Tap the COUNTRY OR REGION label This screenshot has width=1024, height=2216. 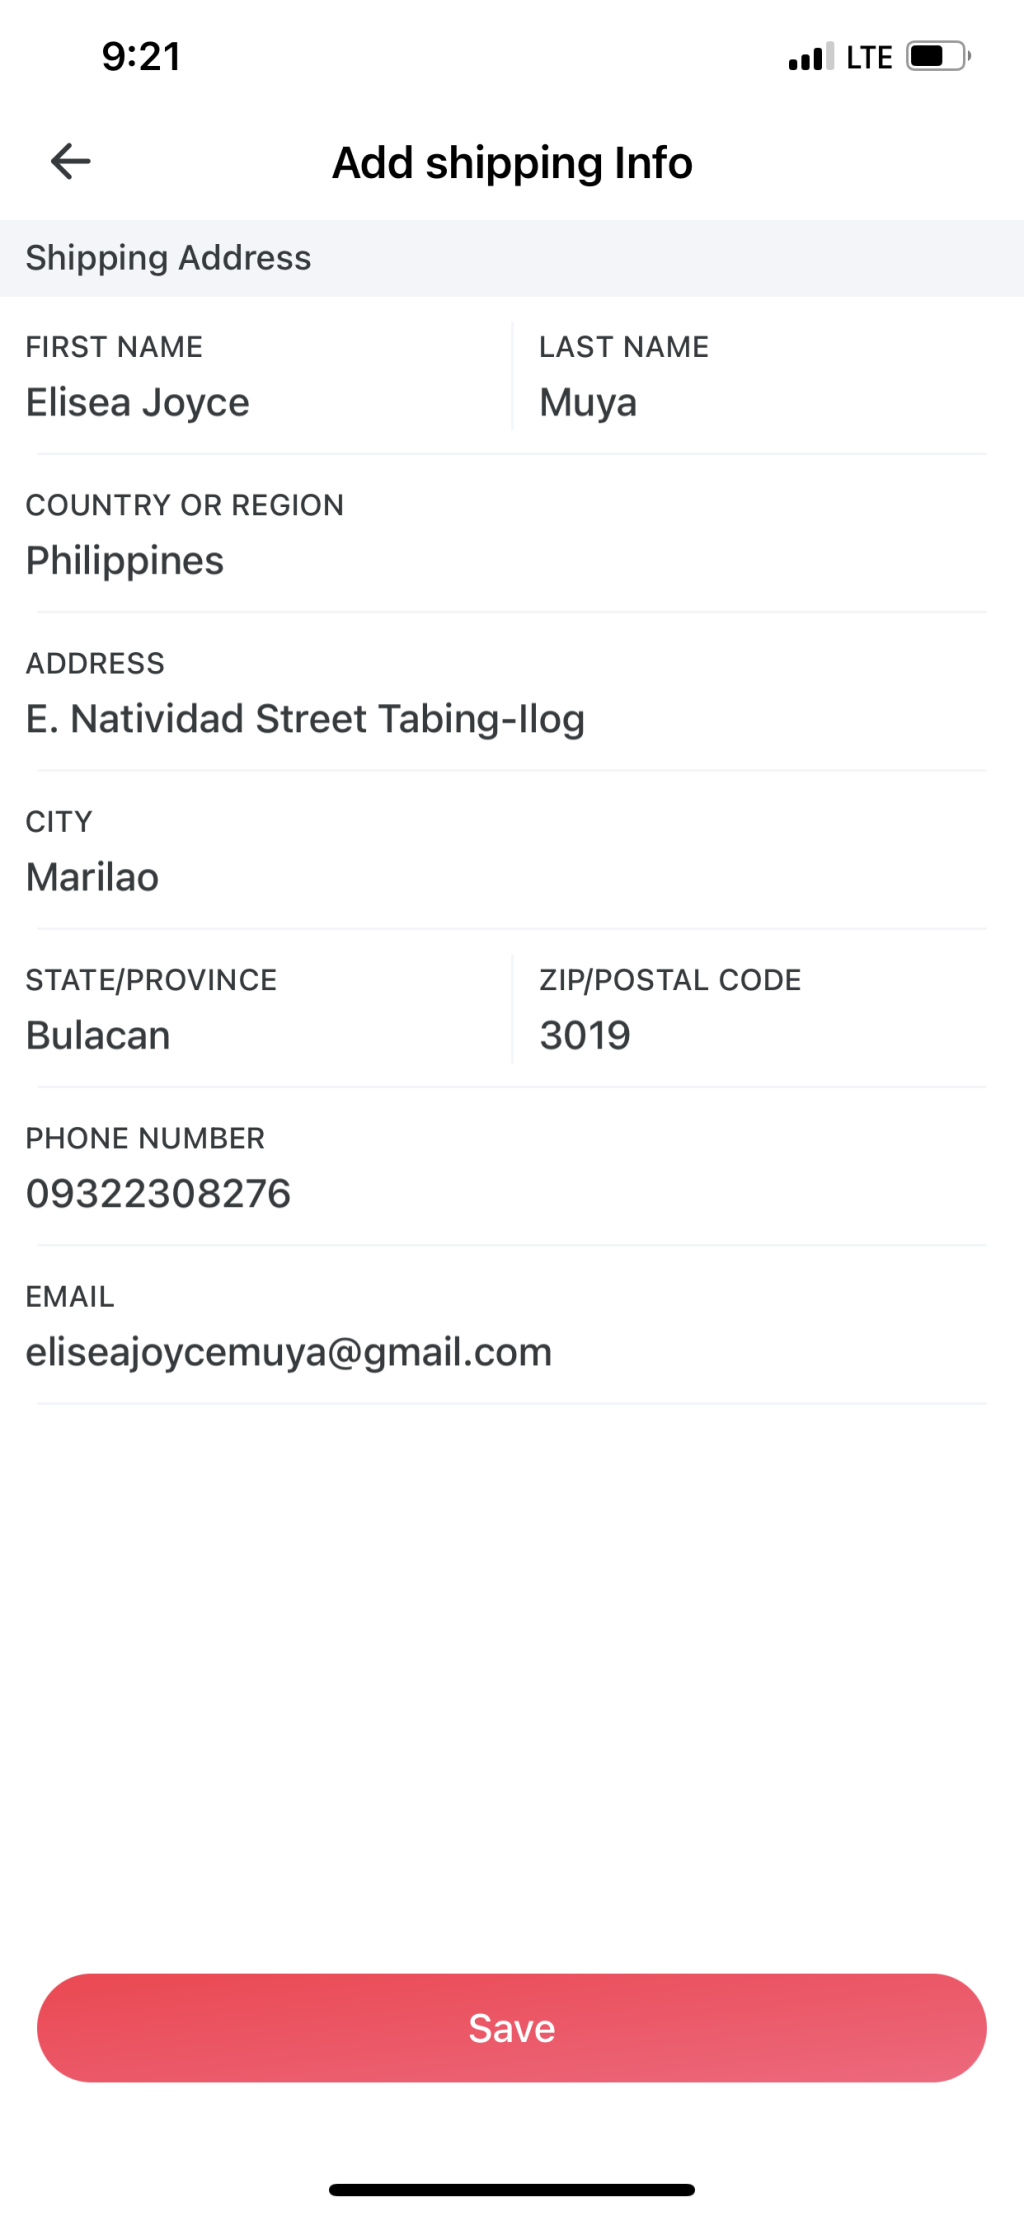184,505
